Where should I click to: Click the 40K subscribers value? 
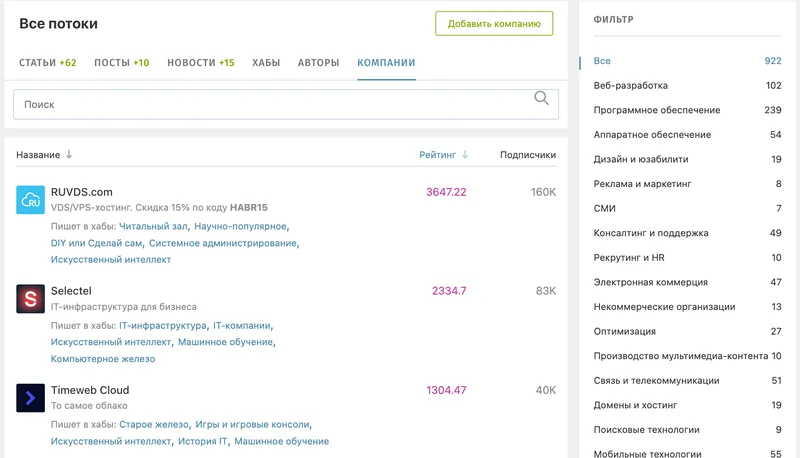click(545, 390)
